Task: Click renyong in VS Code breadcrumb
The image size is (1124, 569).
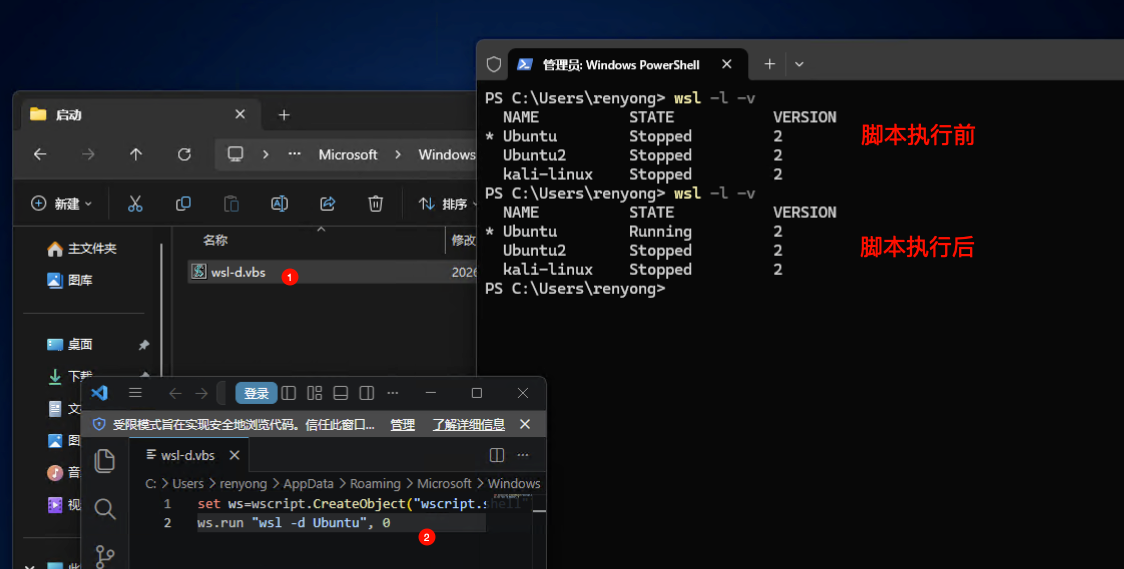Action: 243,484
